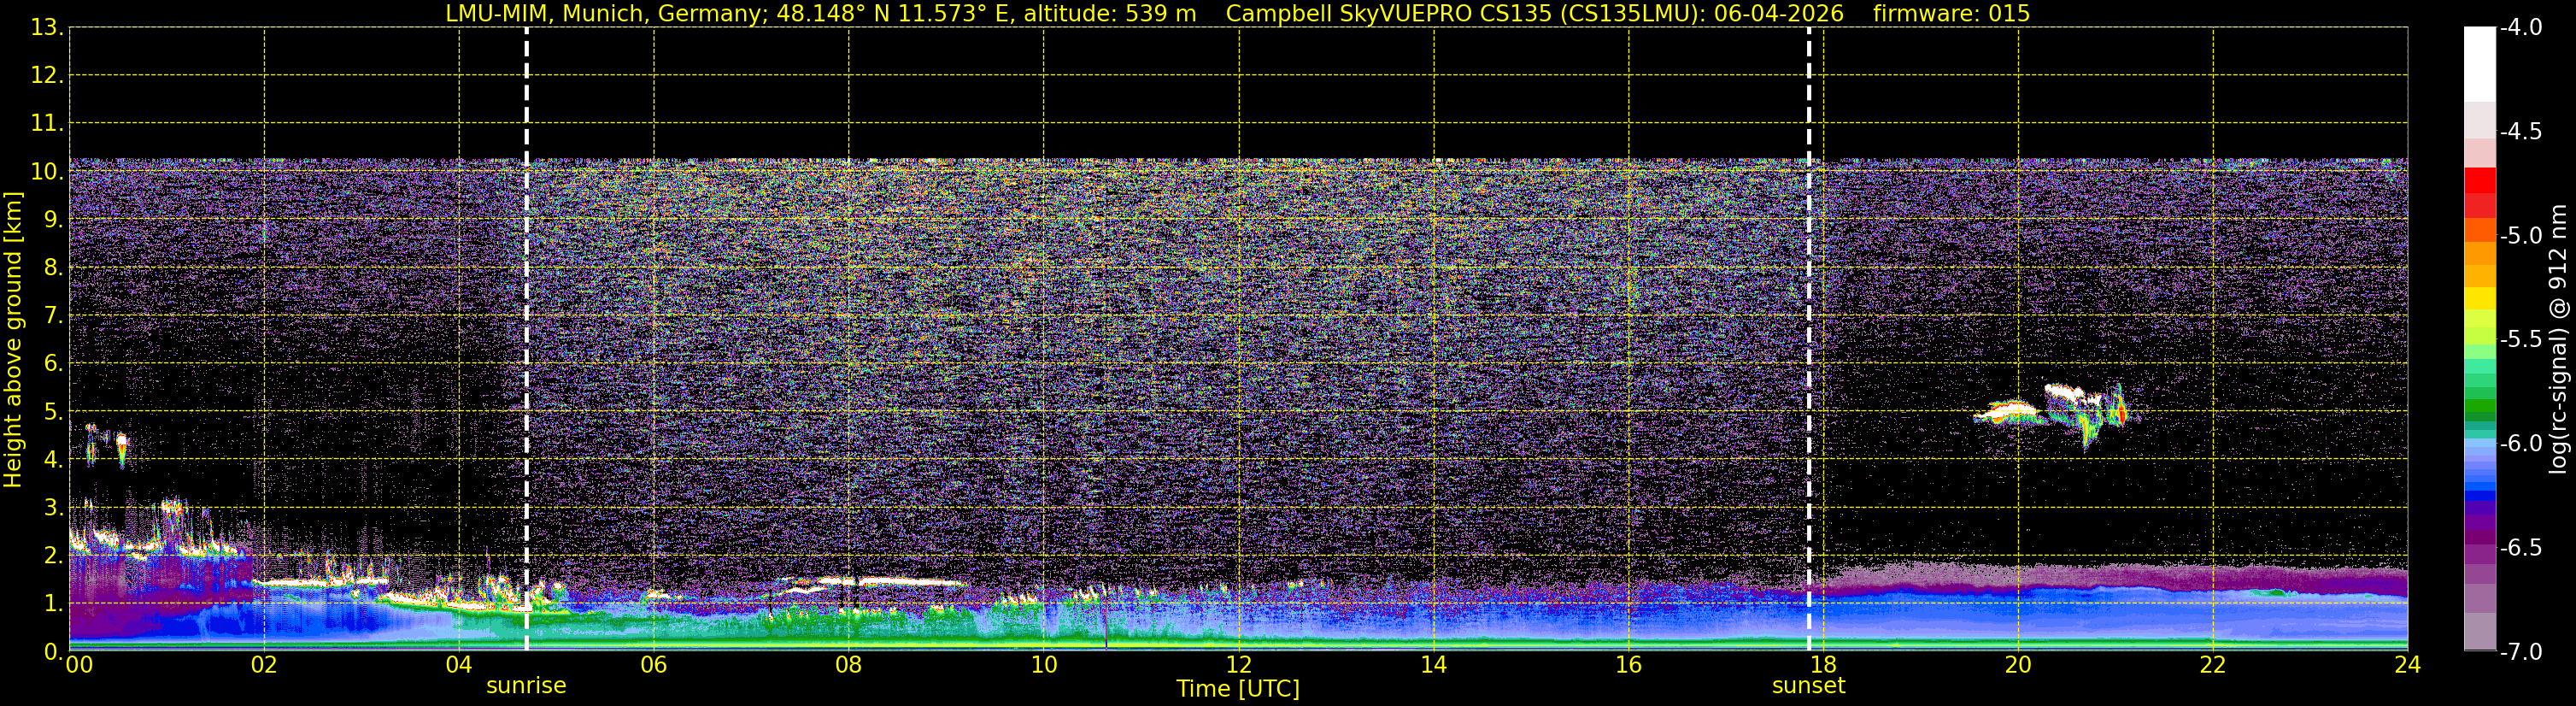
Task: Click the height-axis tick label '11.'
Action: point(47,124)
